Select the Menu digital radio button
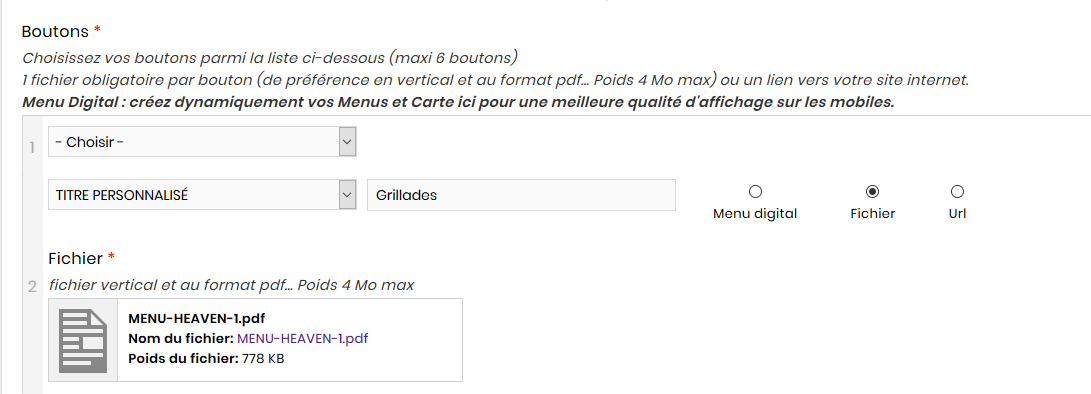The image size is (1091, 394). click(755, 191)
